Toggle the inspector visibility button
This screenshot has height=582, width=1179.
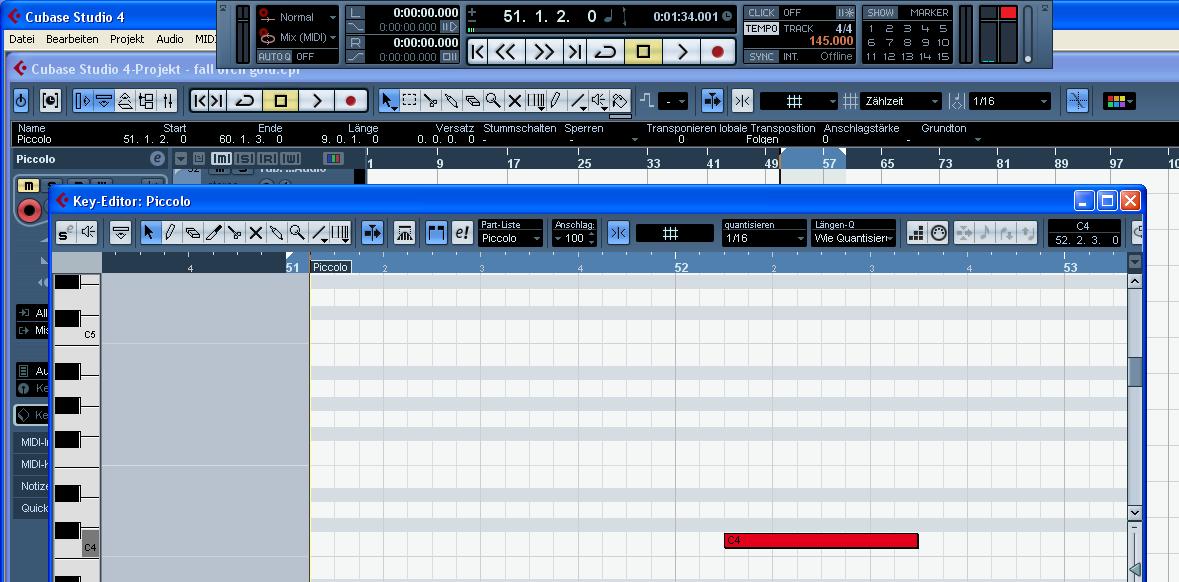83,100
